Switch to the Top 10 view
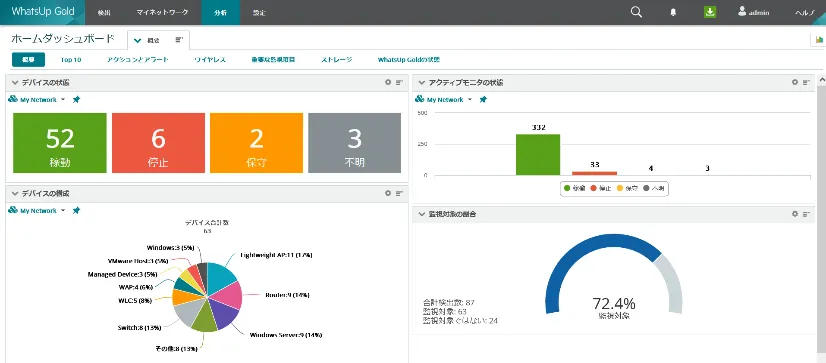Image resolution: width=826 pixels, height=363 pixels. point(71,60)
